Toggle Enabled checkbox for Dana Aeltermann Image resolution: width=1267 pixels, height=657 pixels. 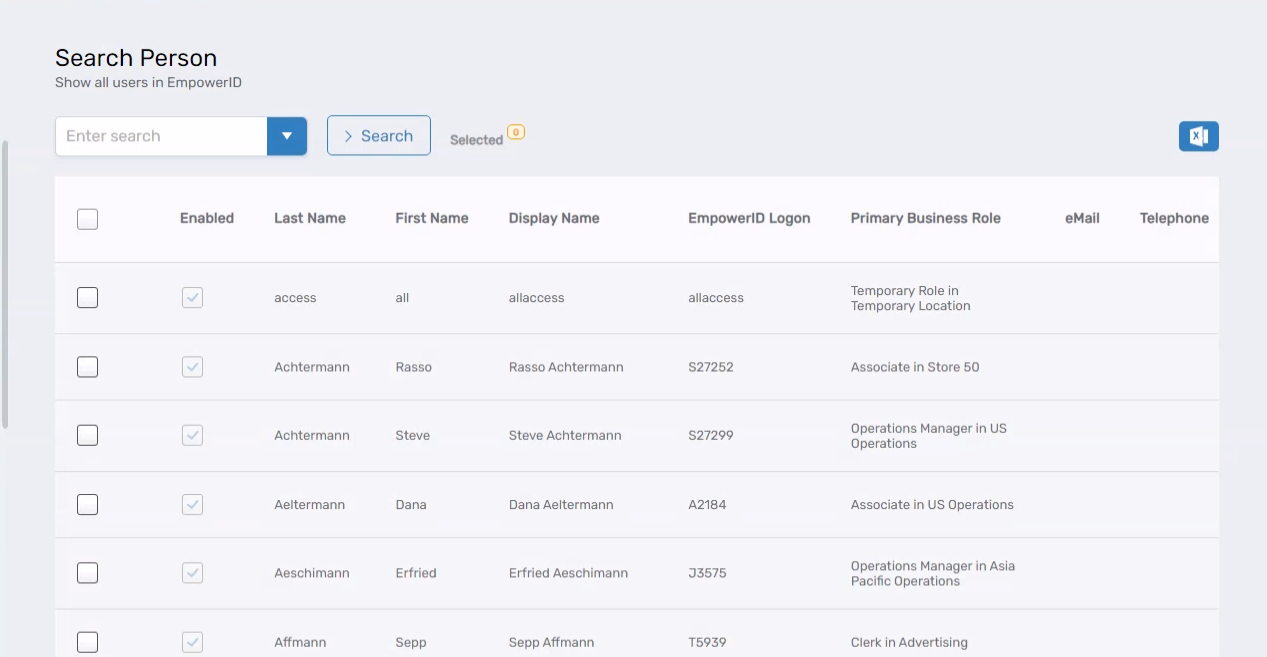click(192, 505)
